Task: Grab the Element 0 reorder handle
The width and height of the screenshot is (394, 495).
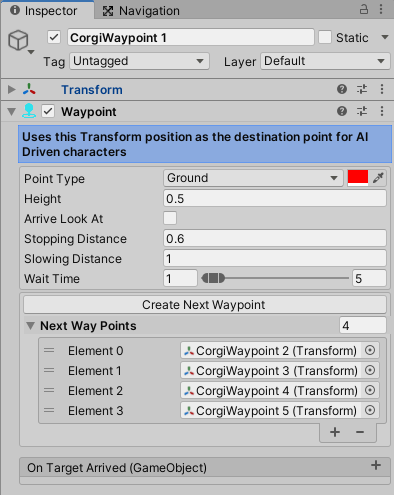Action: [49, 350]
